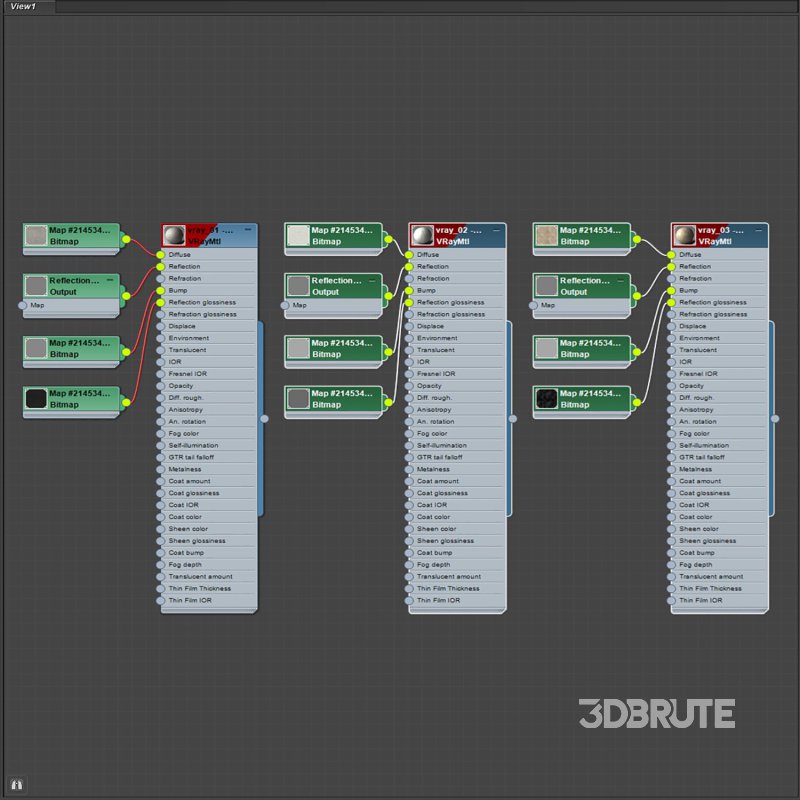800x800 pixels.
Task: Switch to the View1 tab
Action: 24,7
